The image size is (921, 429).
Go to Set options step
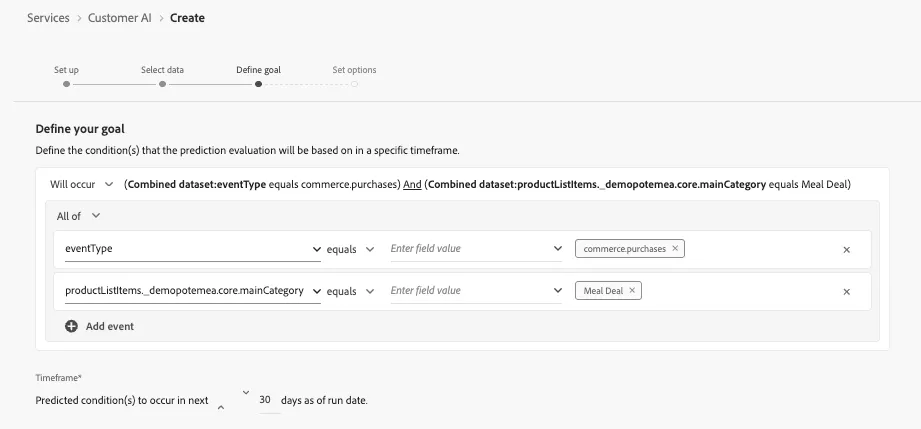(354, 76)
